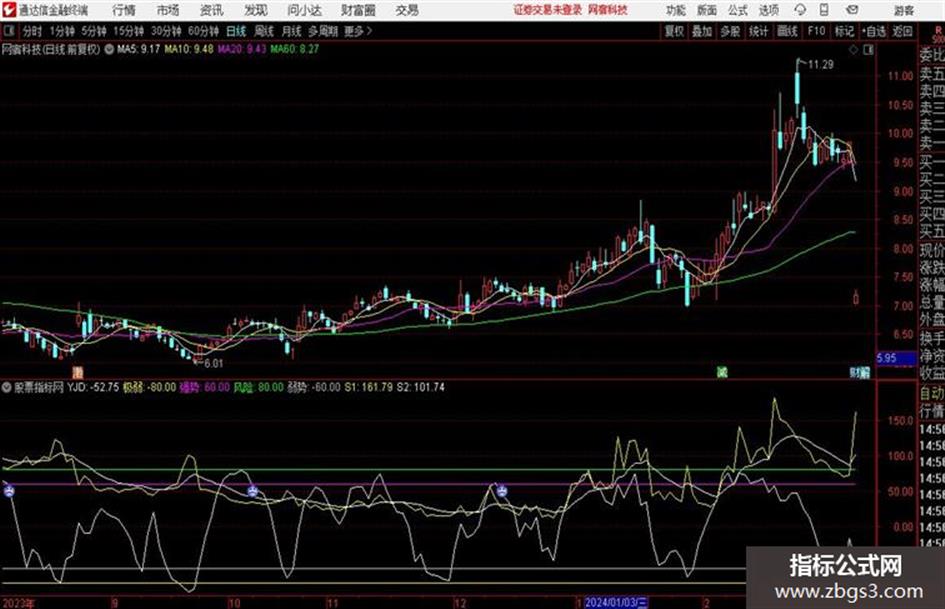
Task: Switch to 分时 period tab
Action: 32,31
